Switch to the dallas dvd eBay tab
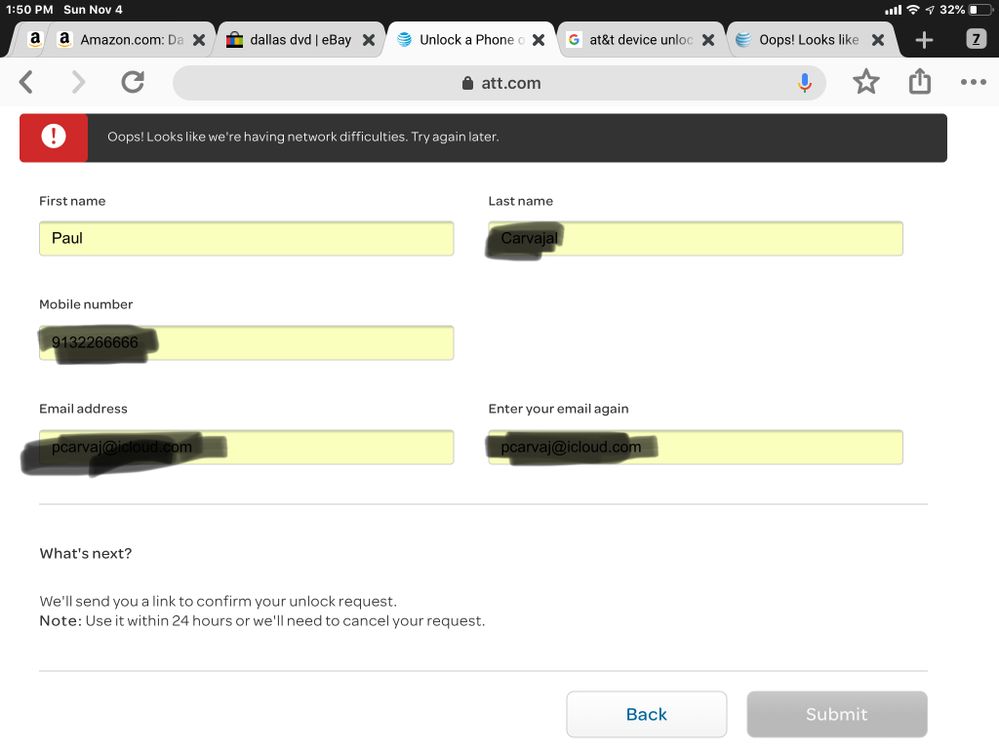This screenshot has width=999, height=749. 288,40
